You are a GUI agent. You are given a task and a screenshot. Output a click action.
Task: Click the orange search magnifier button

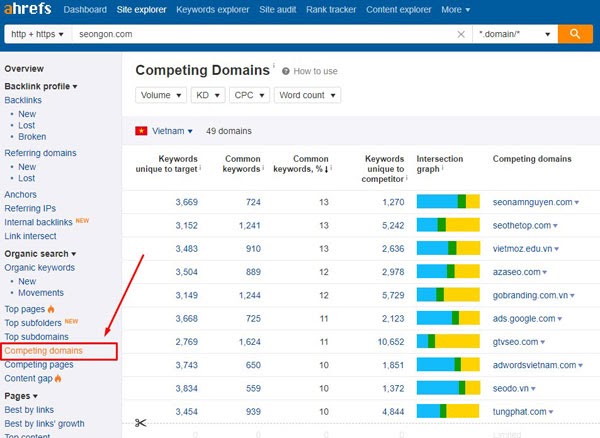(x=575, y=34)
